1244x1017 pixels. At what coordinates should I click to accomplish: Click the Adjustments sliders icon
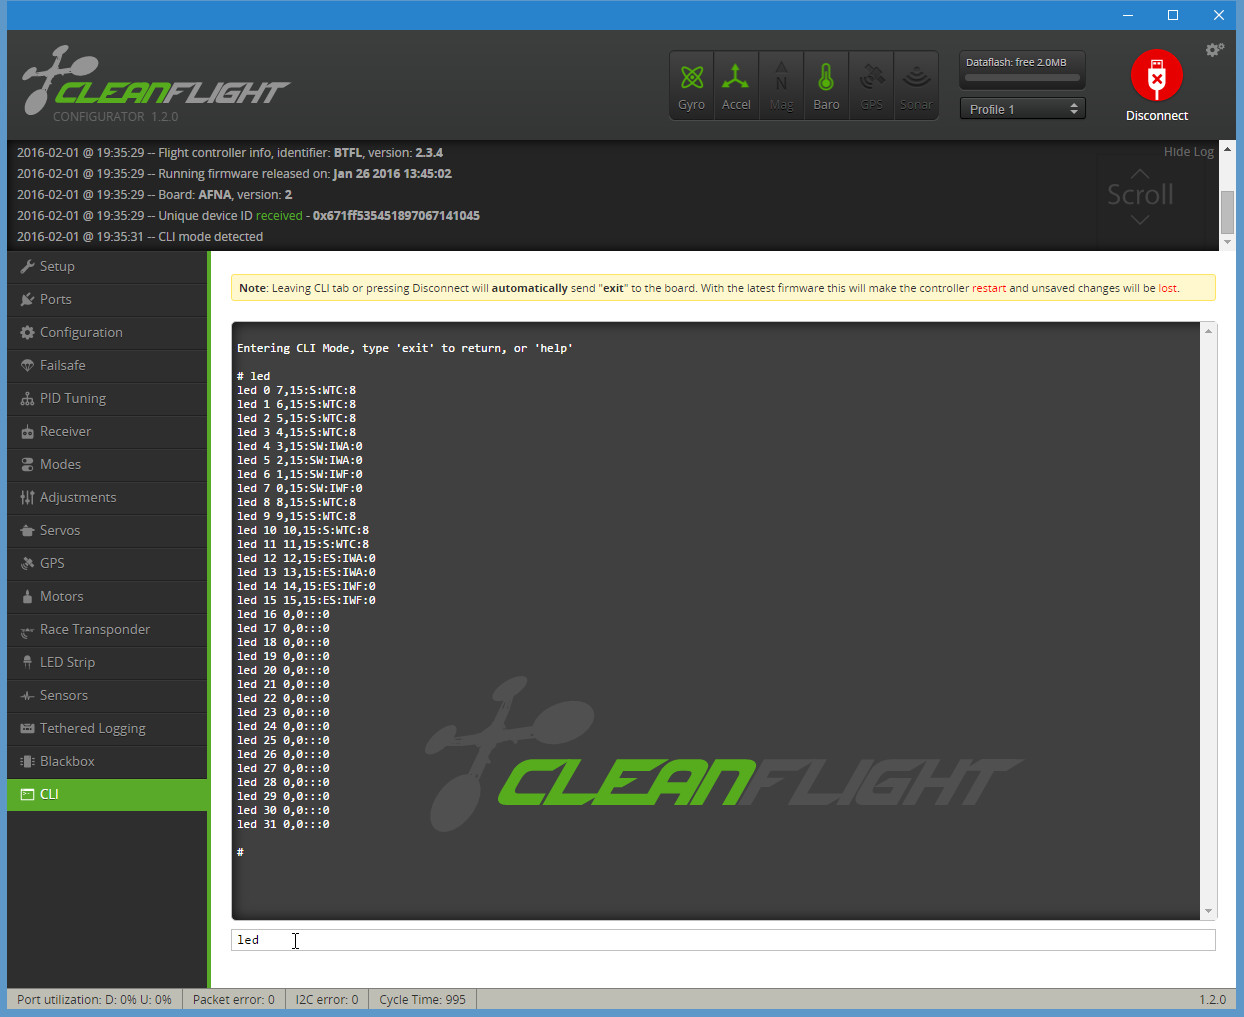click(x=27, y=498)
